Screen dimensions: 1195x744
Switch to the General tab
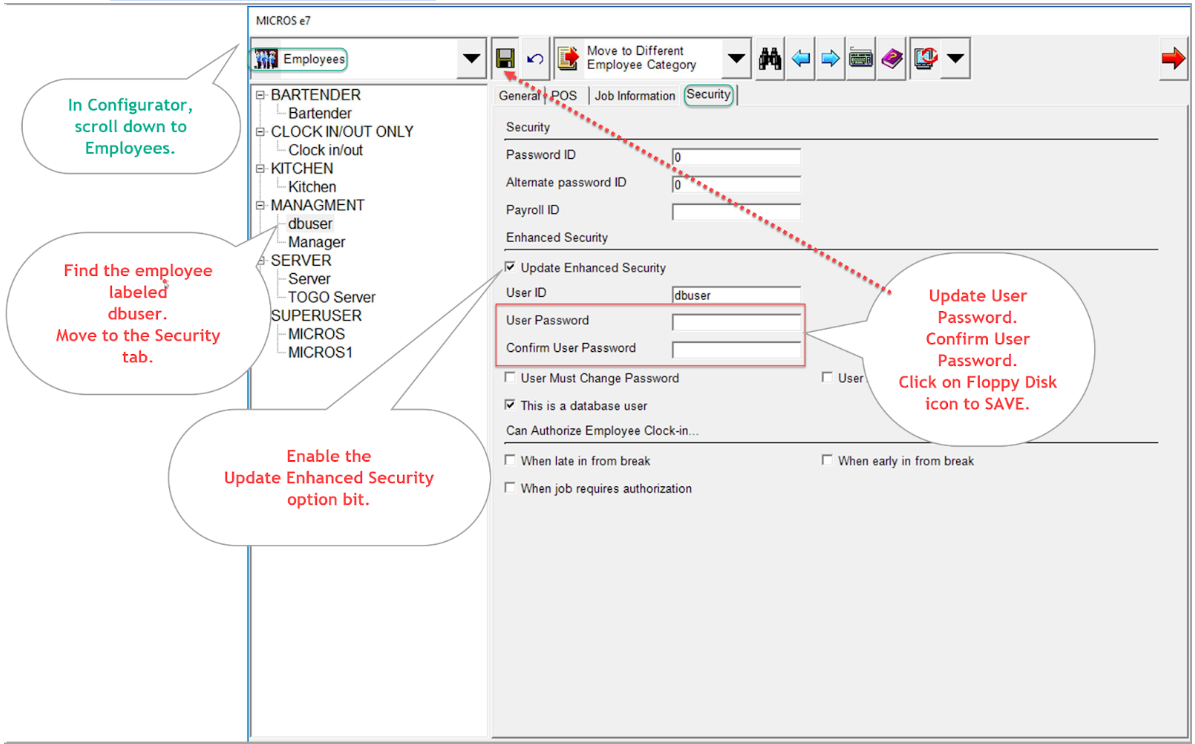pyautogui.click(x=519, y=96)
